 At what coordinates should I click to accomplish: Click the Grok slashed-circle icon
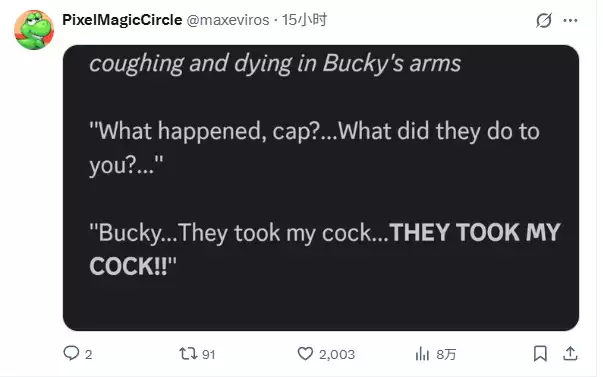click(x=544, y=20)
